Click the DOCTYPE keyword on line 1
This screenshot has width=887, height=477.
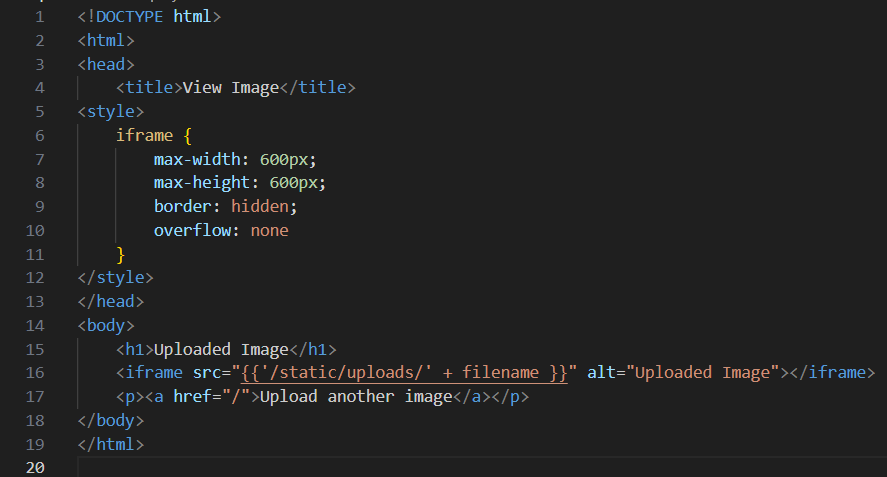[x=130, y=16]
